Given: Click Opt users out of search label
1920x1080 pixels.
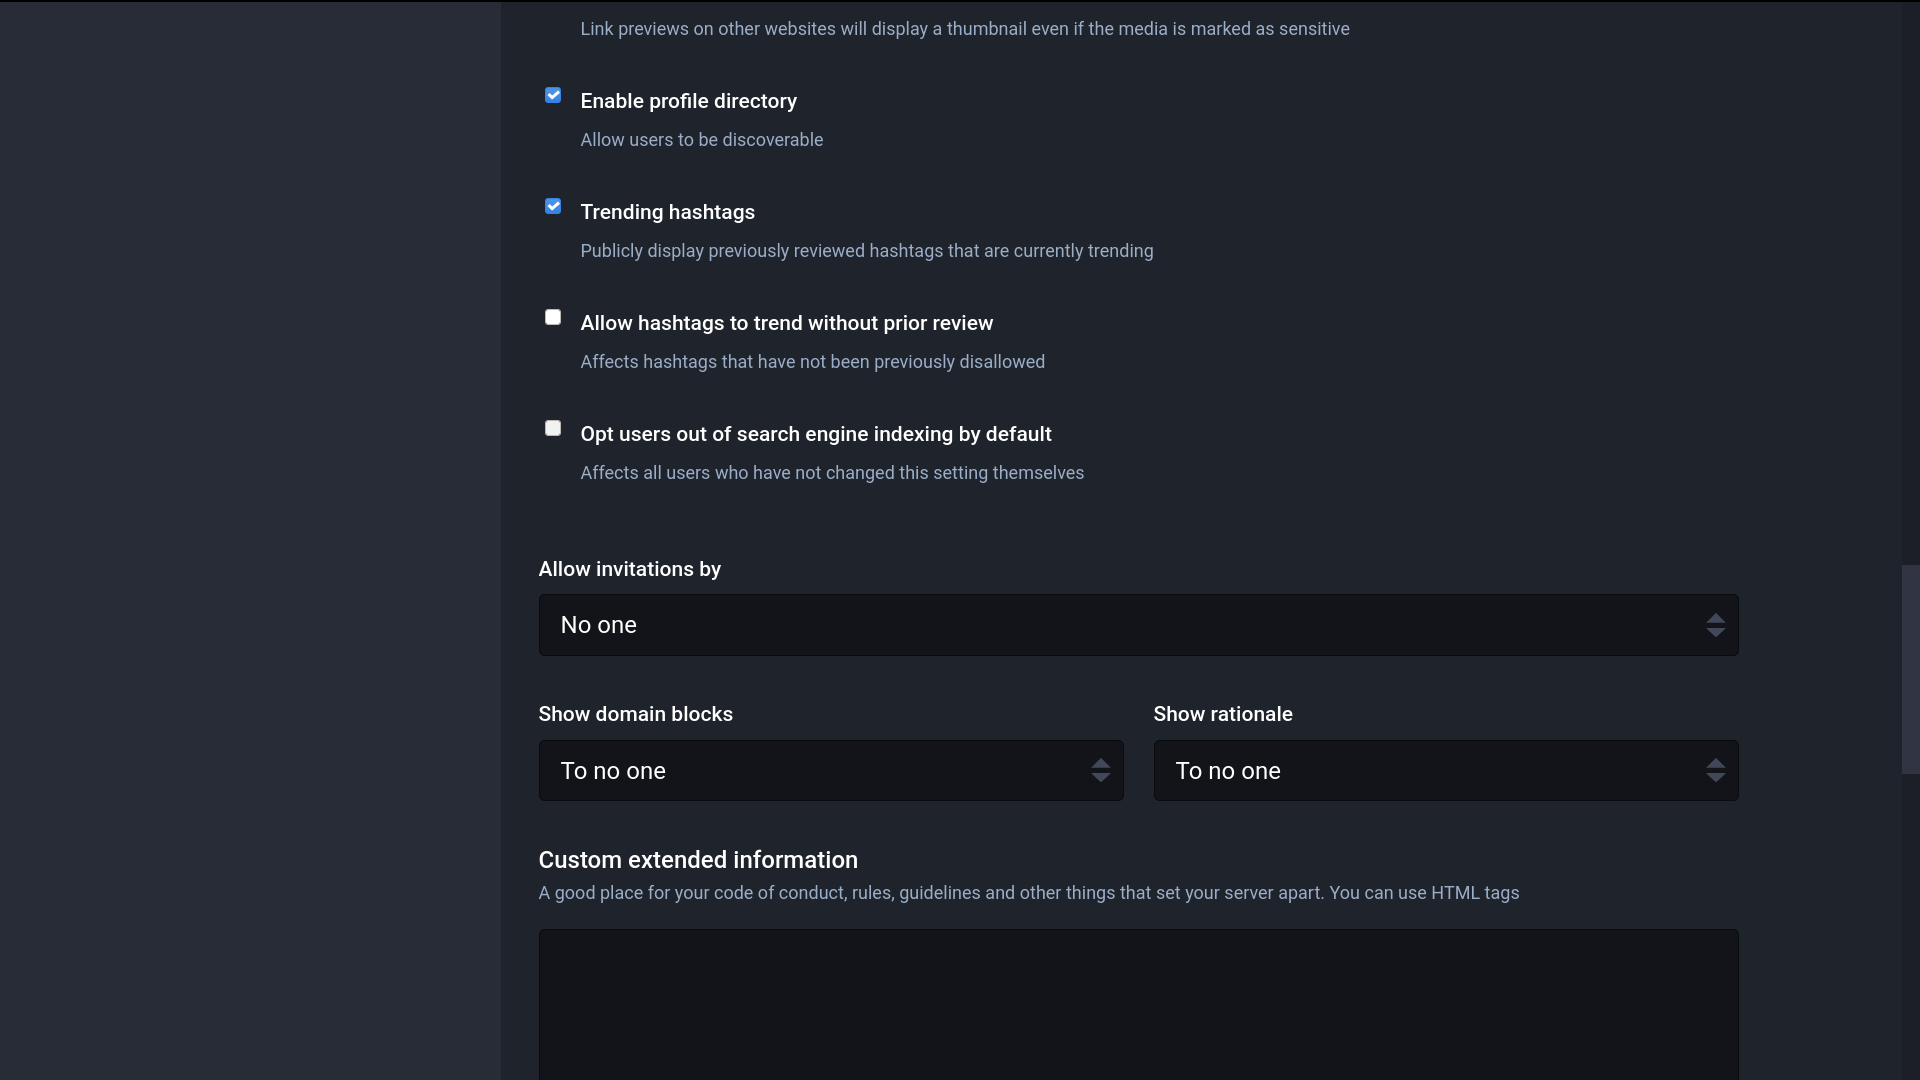Looking at the screenshot, I should point(815,434).
